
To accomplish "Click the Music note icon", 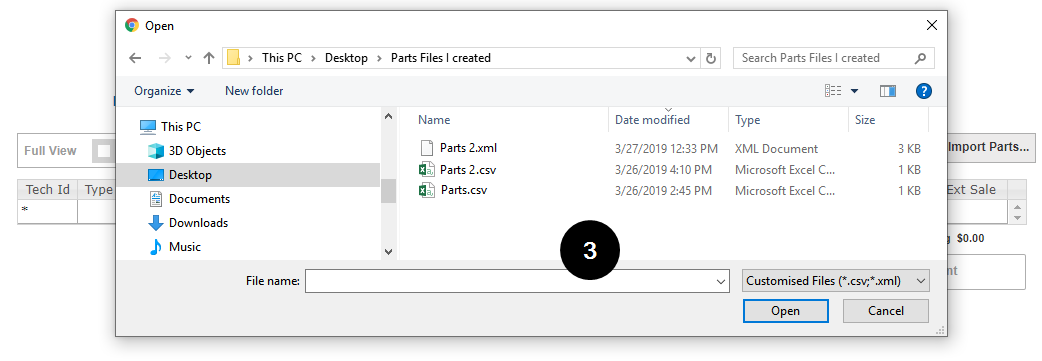I will click(156, 247).
